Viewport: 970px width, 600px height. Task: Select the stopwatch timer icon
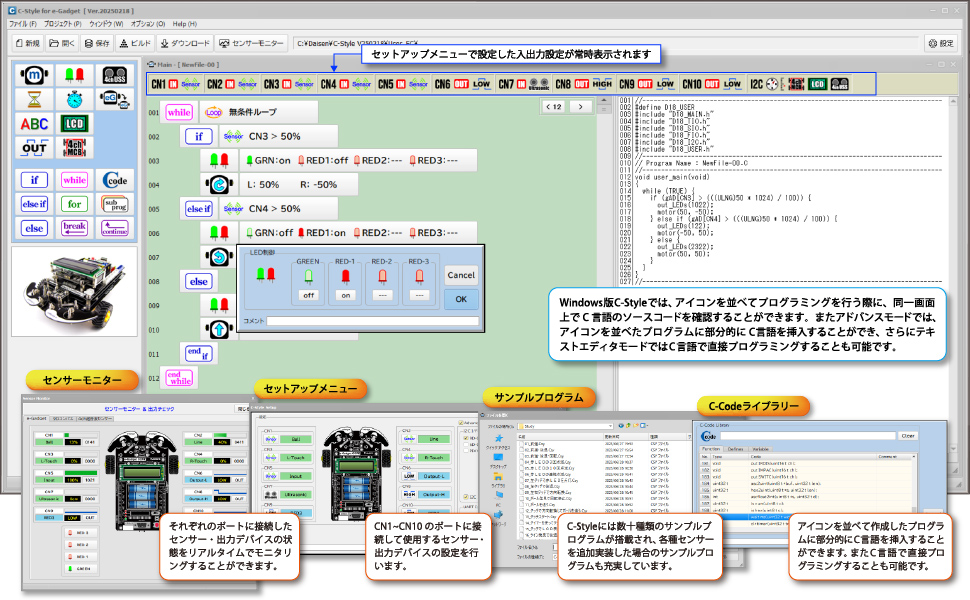coord(73,99)
